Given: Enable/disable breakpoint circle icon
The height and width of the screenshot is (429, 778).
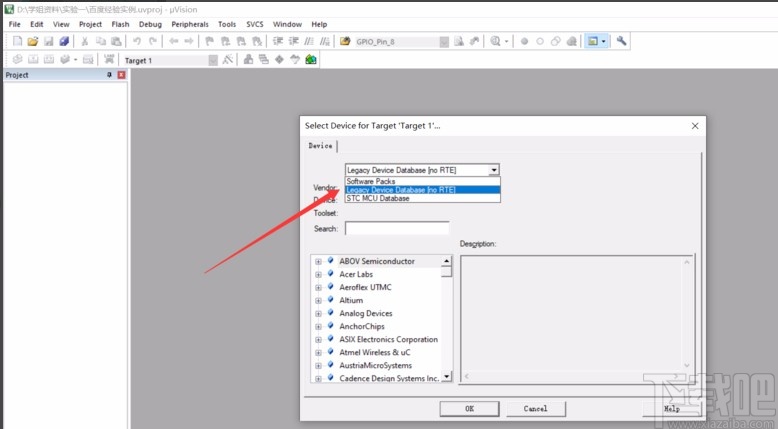Looking at the screenshot, I should click(540, 42).
